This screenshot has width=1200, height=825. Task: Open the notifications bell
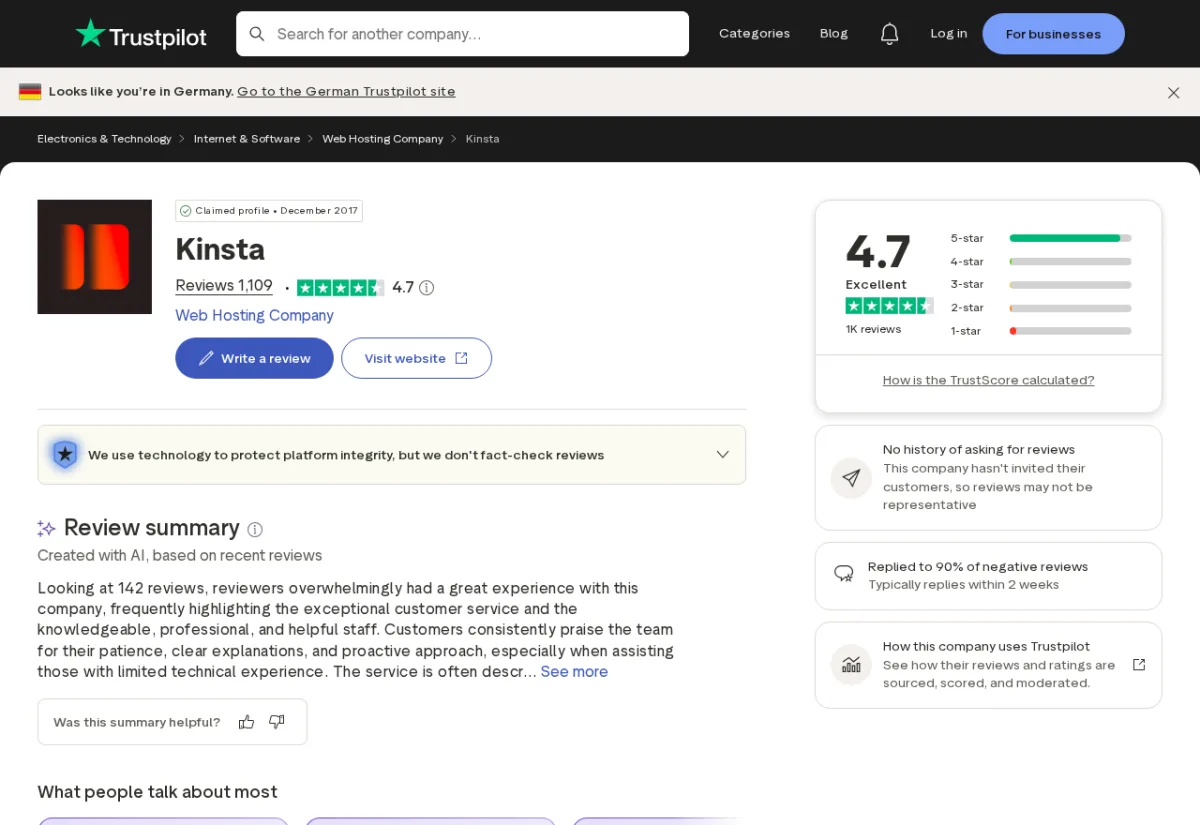(889, 34)
